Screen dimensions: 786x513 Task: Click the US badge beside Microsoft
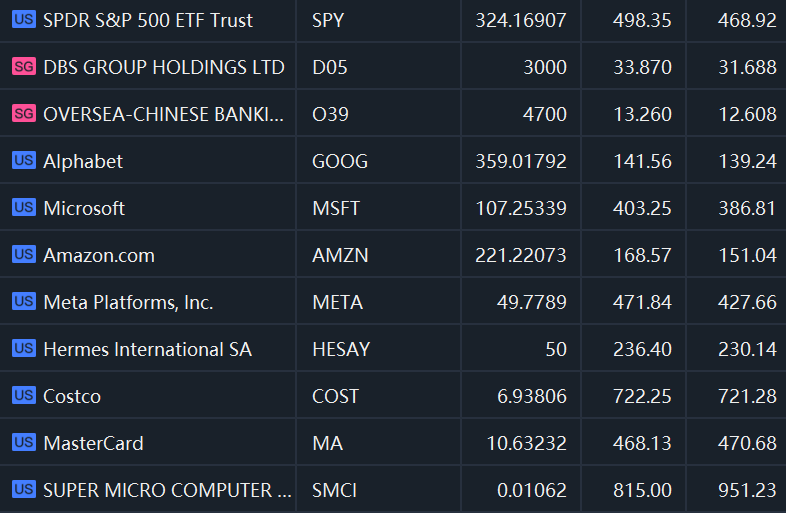[x=24, y=207]
